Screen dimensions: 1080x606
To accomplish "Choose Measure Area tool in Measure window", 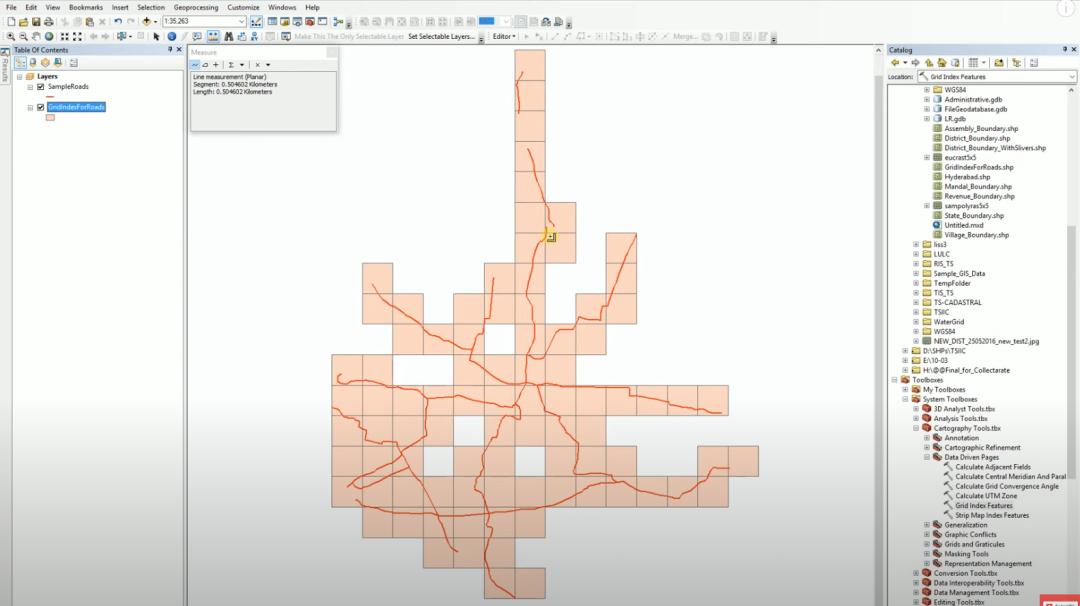I will click(x=205, y=65).
